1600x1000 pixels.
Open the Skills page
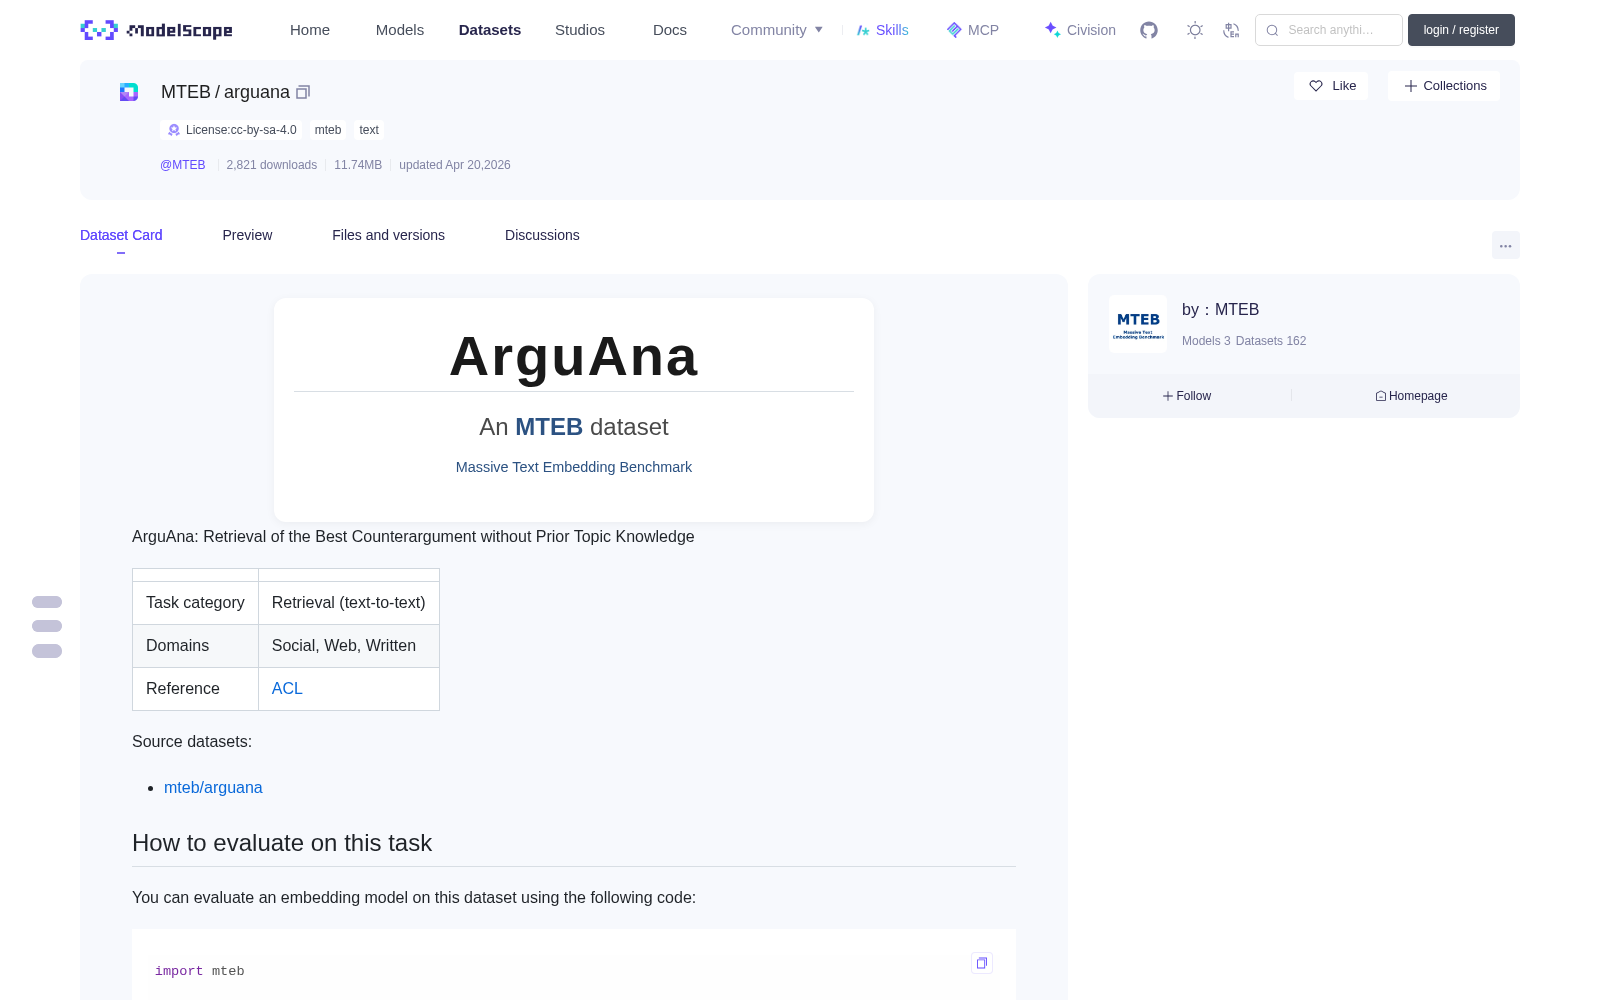coord(883,30)
